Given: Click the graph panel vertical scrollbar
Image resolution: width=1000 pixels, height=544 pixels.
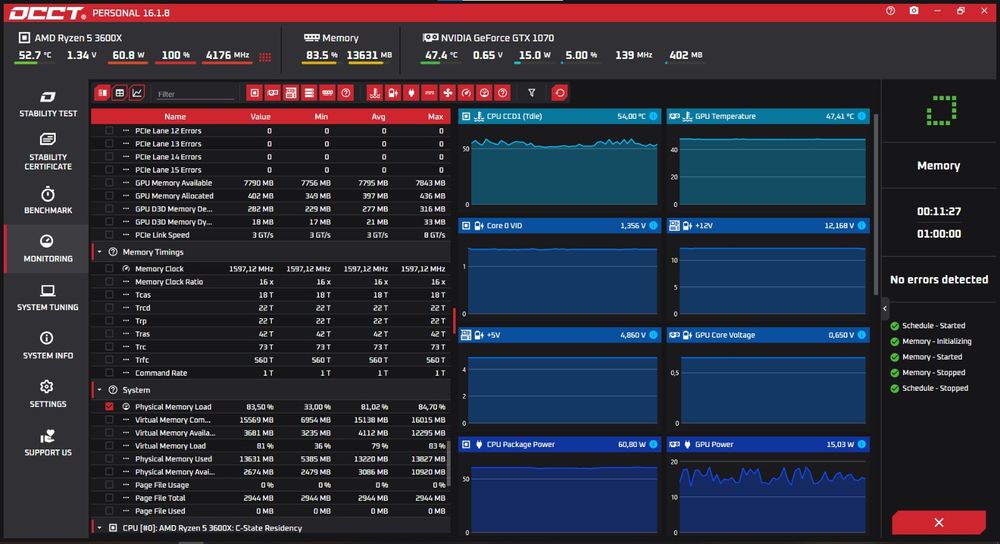Looking at the screenshot, I should pos(876,204).
